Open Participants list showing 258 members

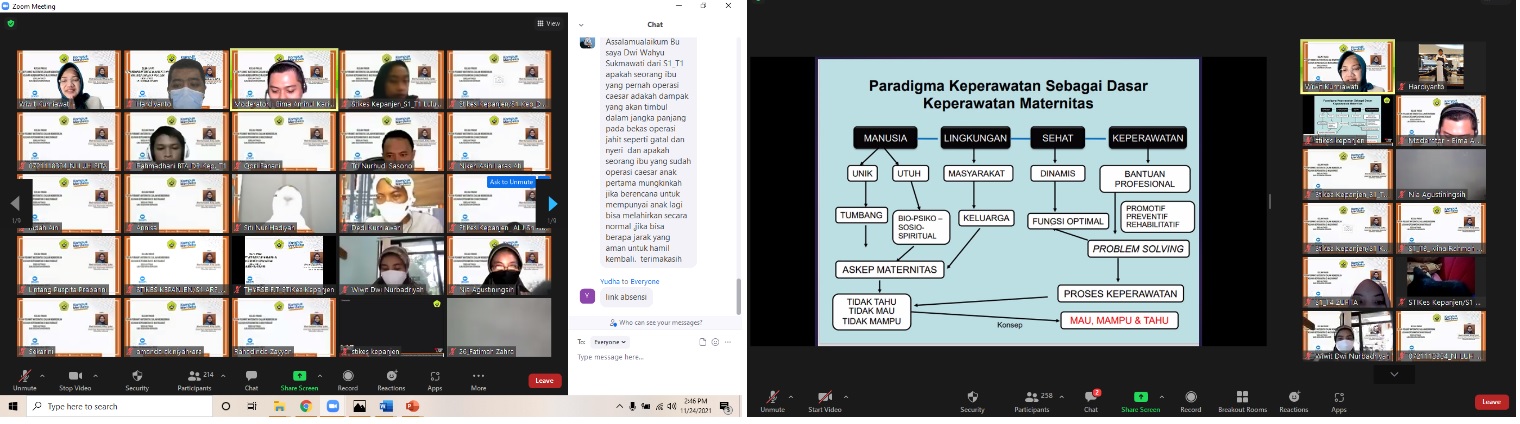[1031, 400]
